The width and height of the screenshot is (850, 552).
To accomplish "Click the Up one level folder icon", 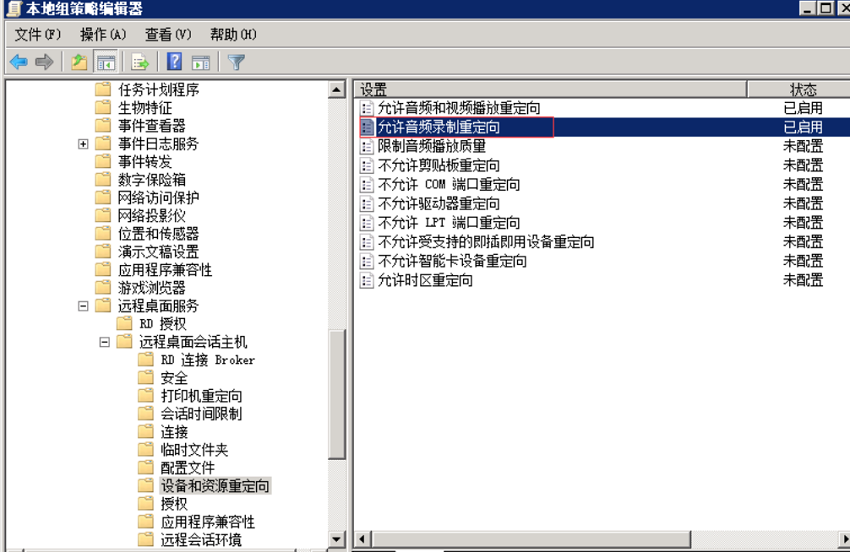I will [x=80, y=62].
